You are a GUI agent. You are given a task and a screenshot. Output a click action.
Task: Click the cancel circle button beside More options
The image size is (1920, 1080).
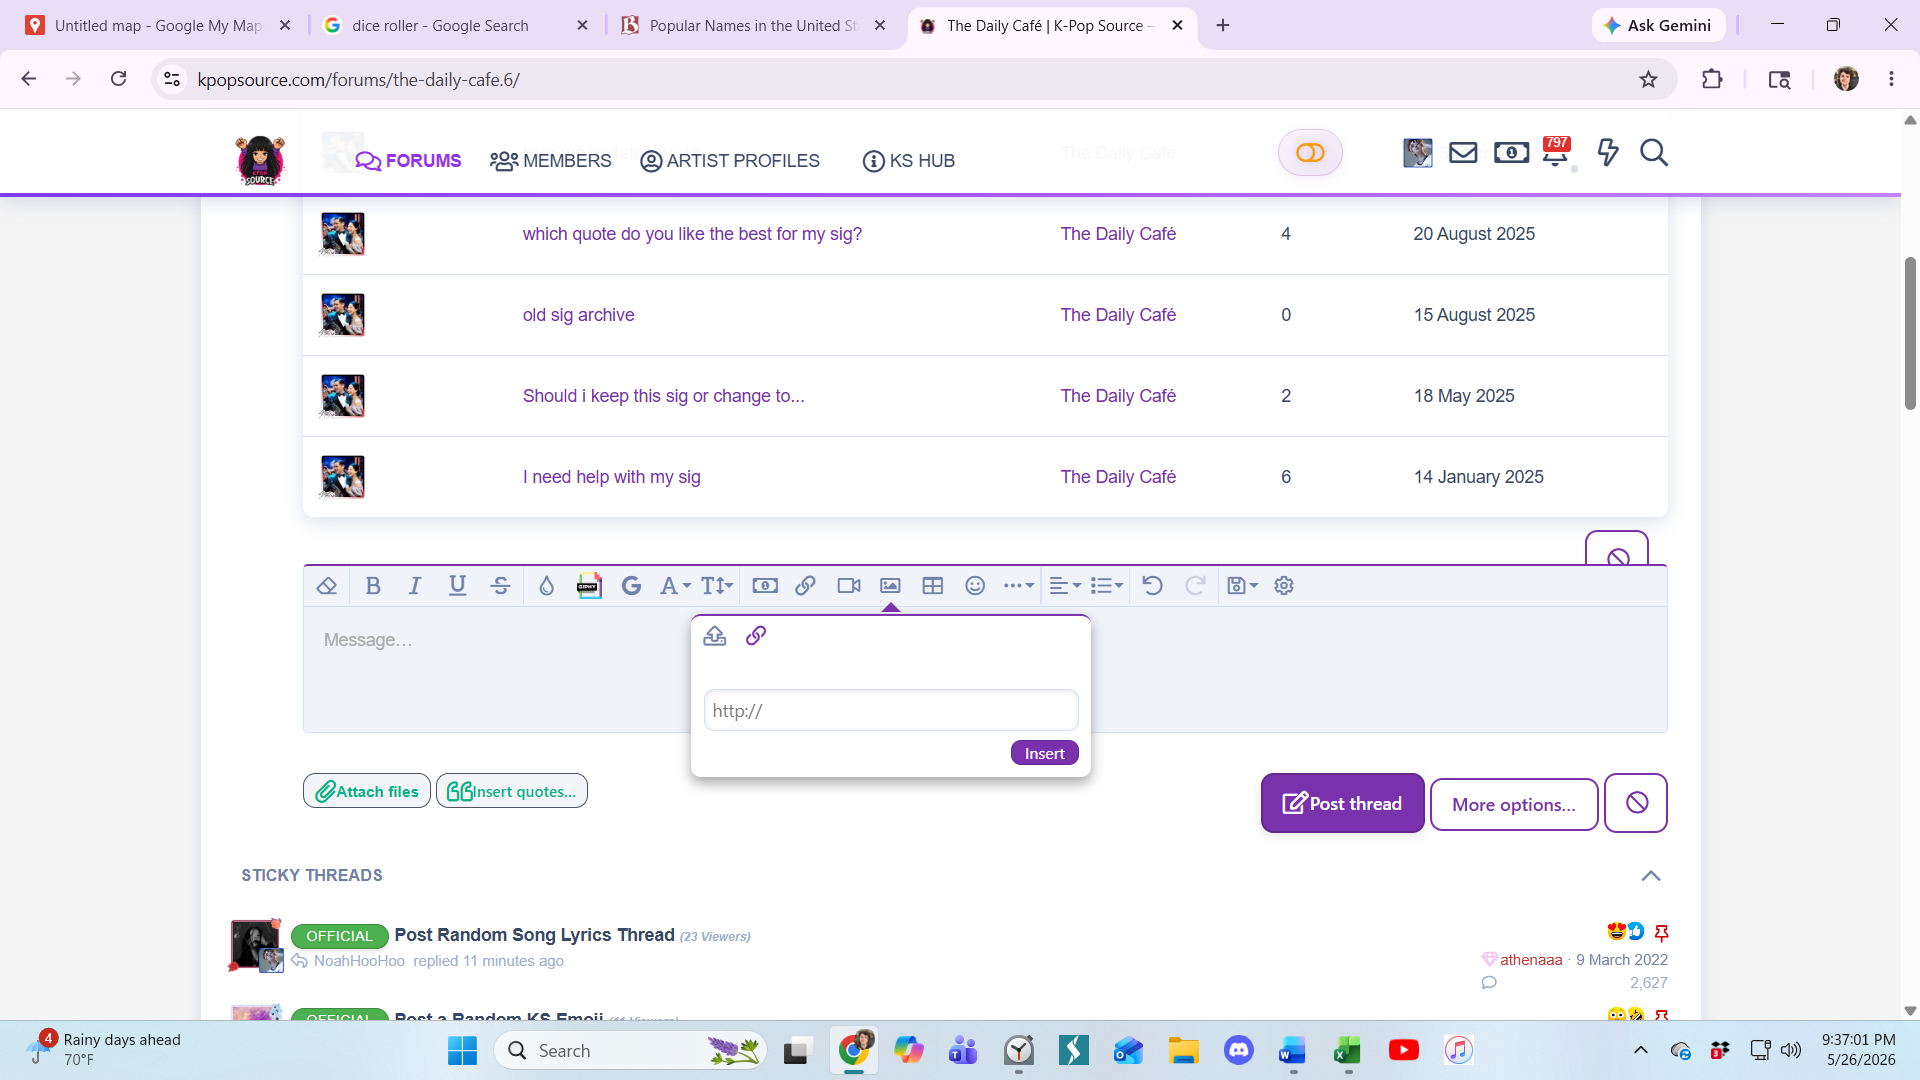1636,803
